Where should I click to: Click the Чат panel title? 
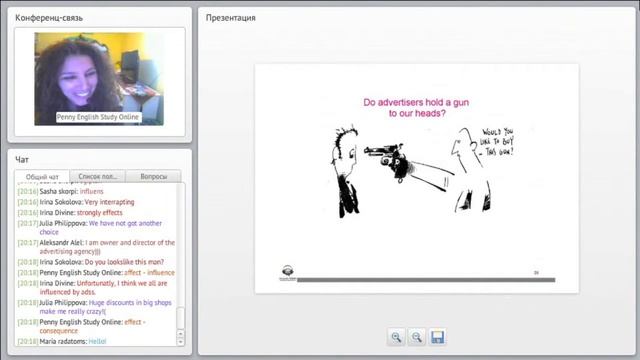22,160
